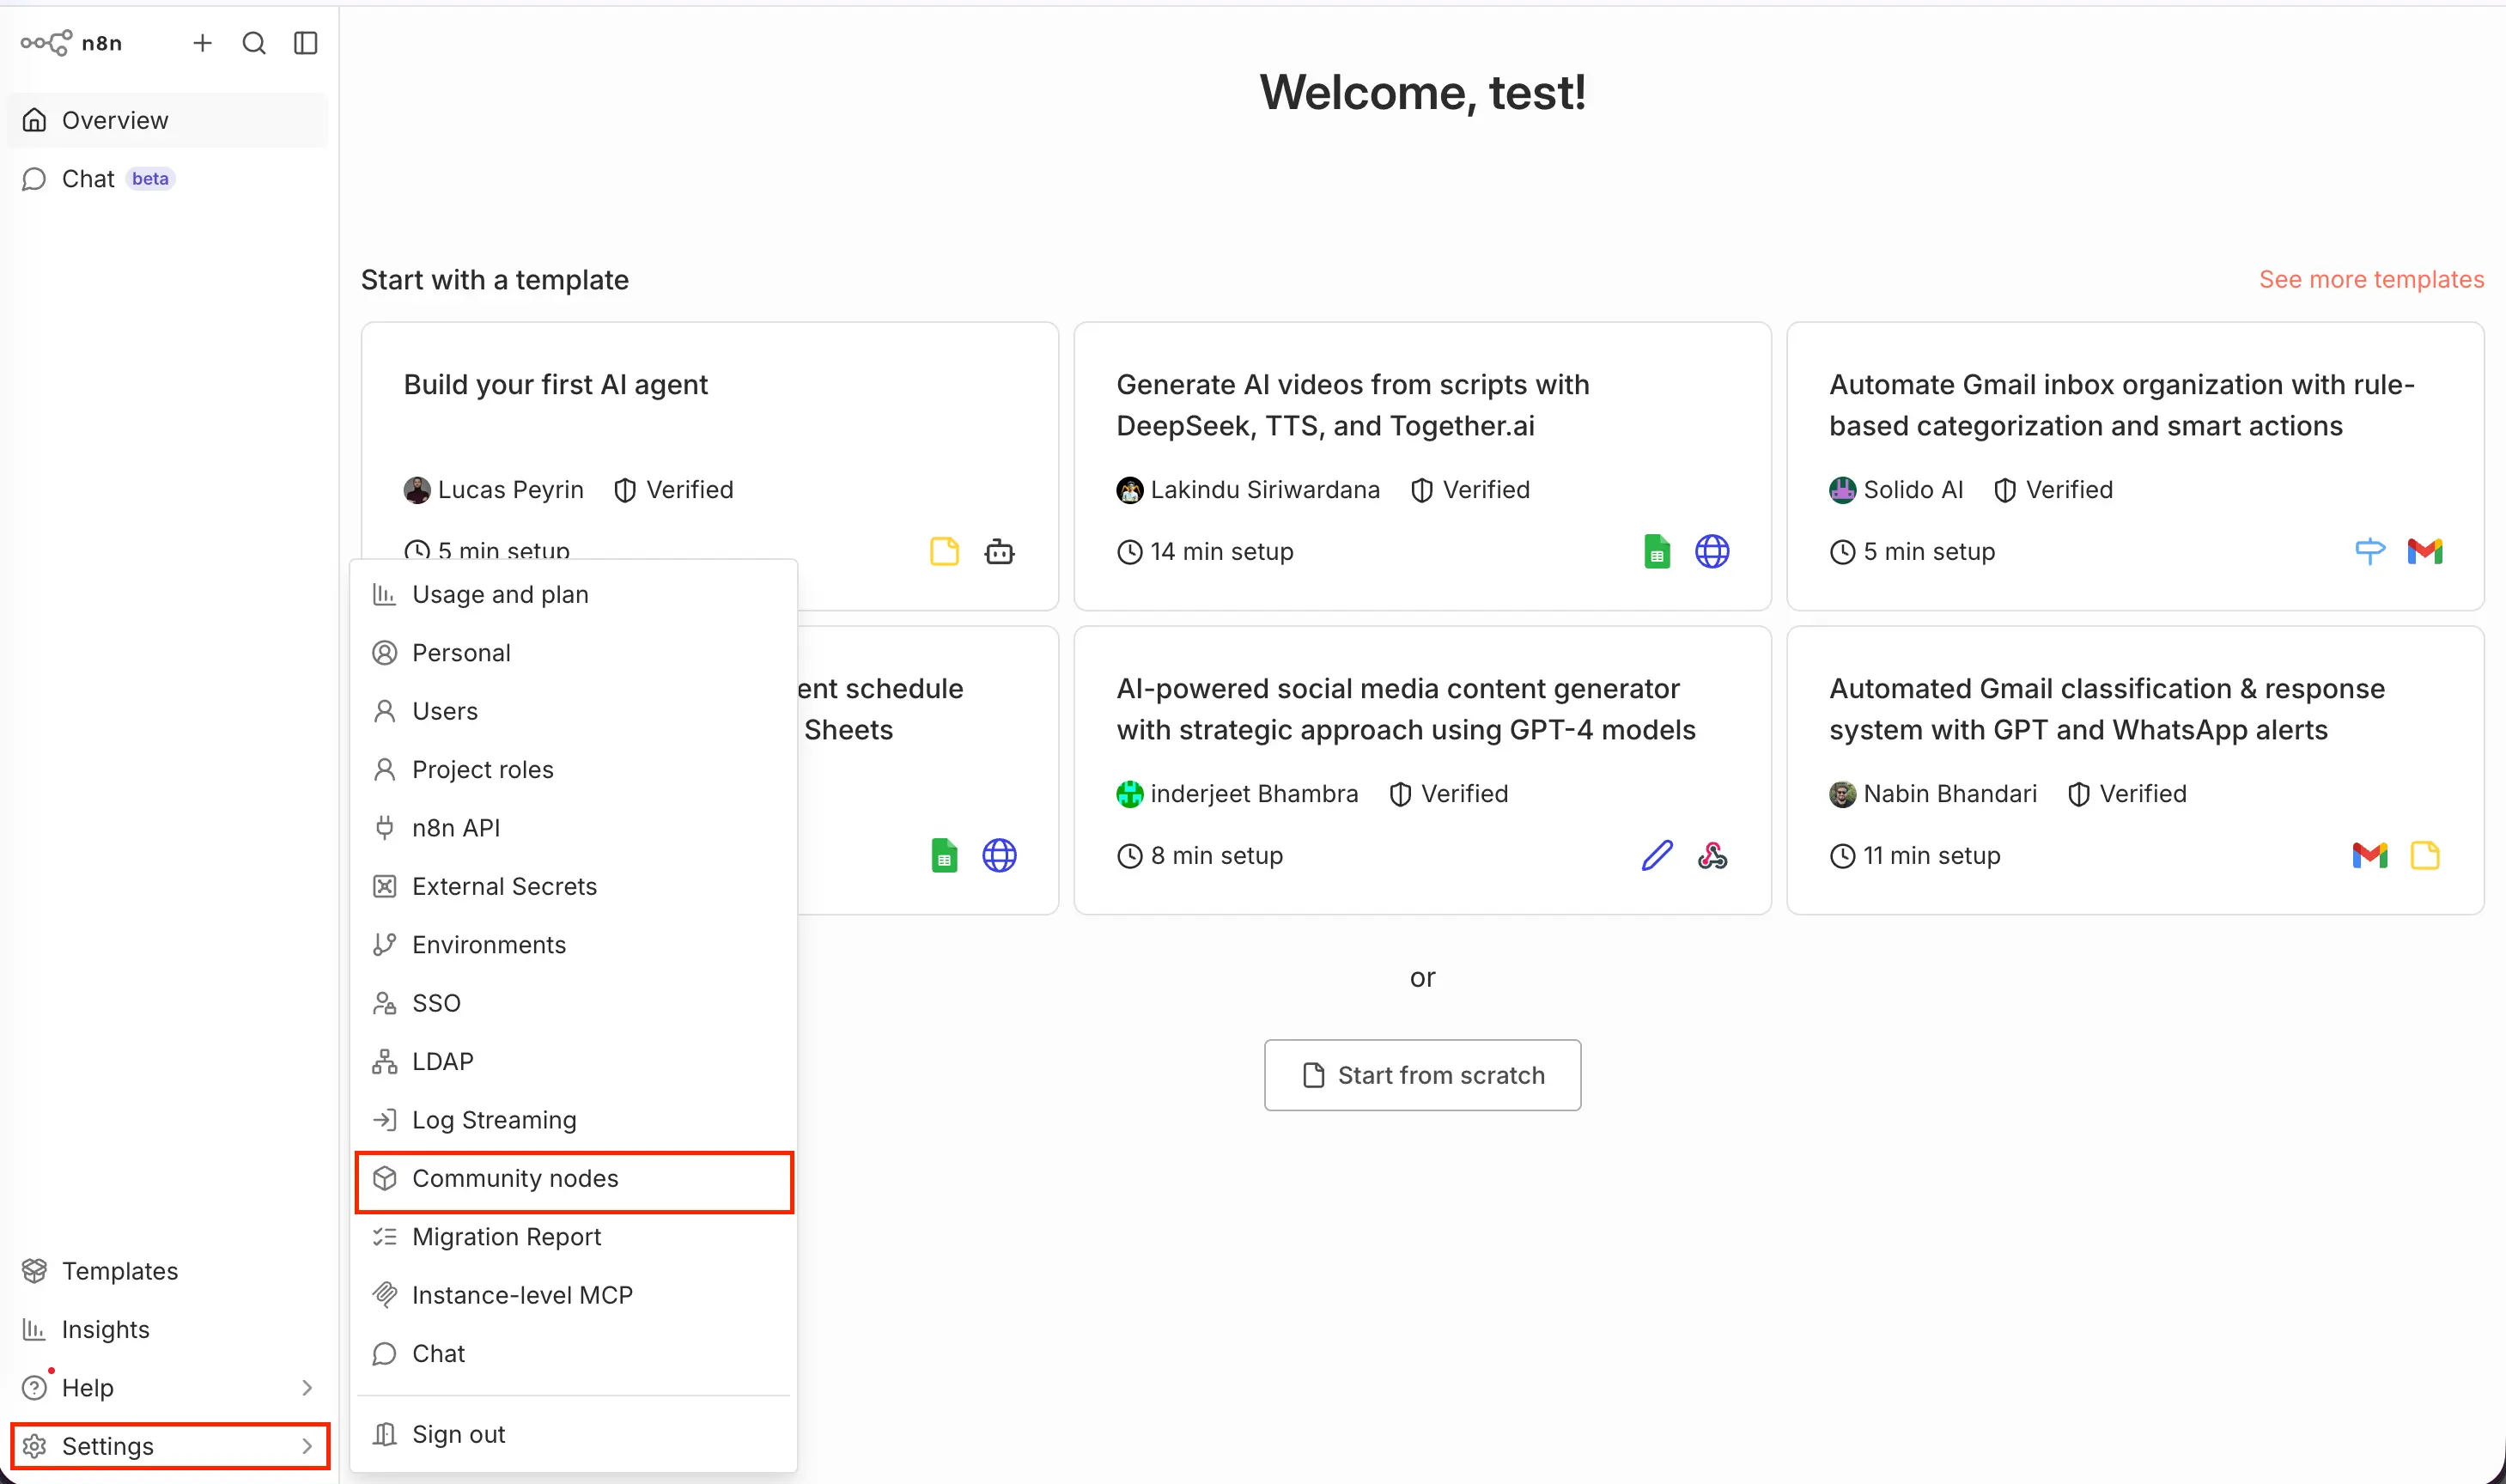Click author Lakindu Siriwardana

pos(1265,490)
